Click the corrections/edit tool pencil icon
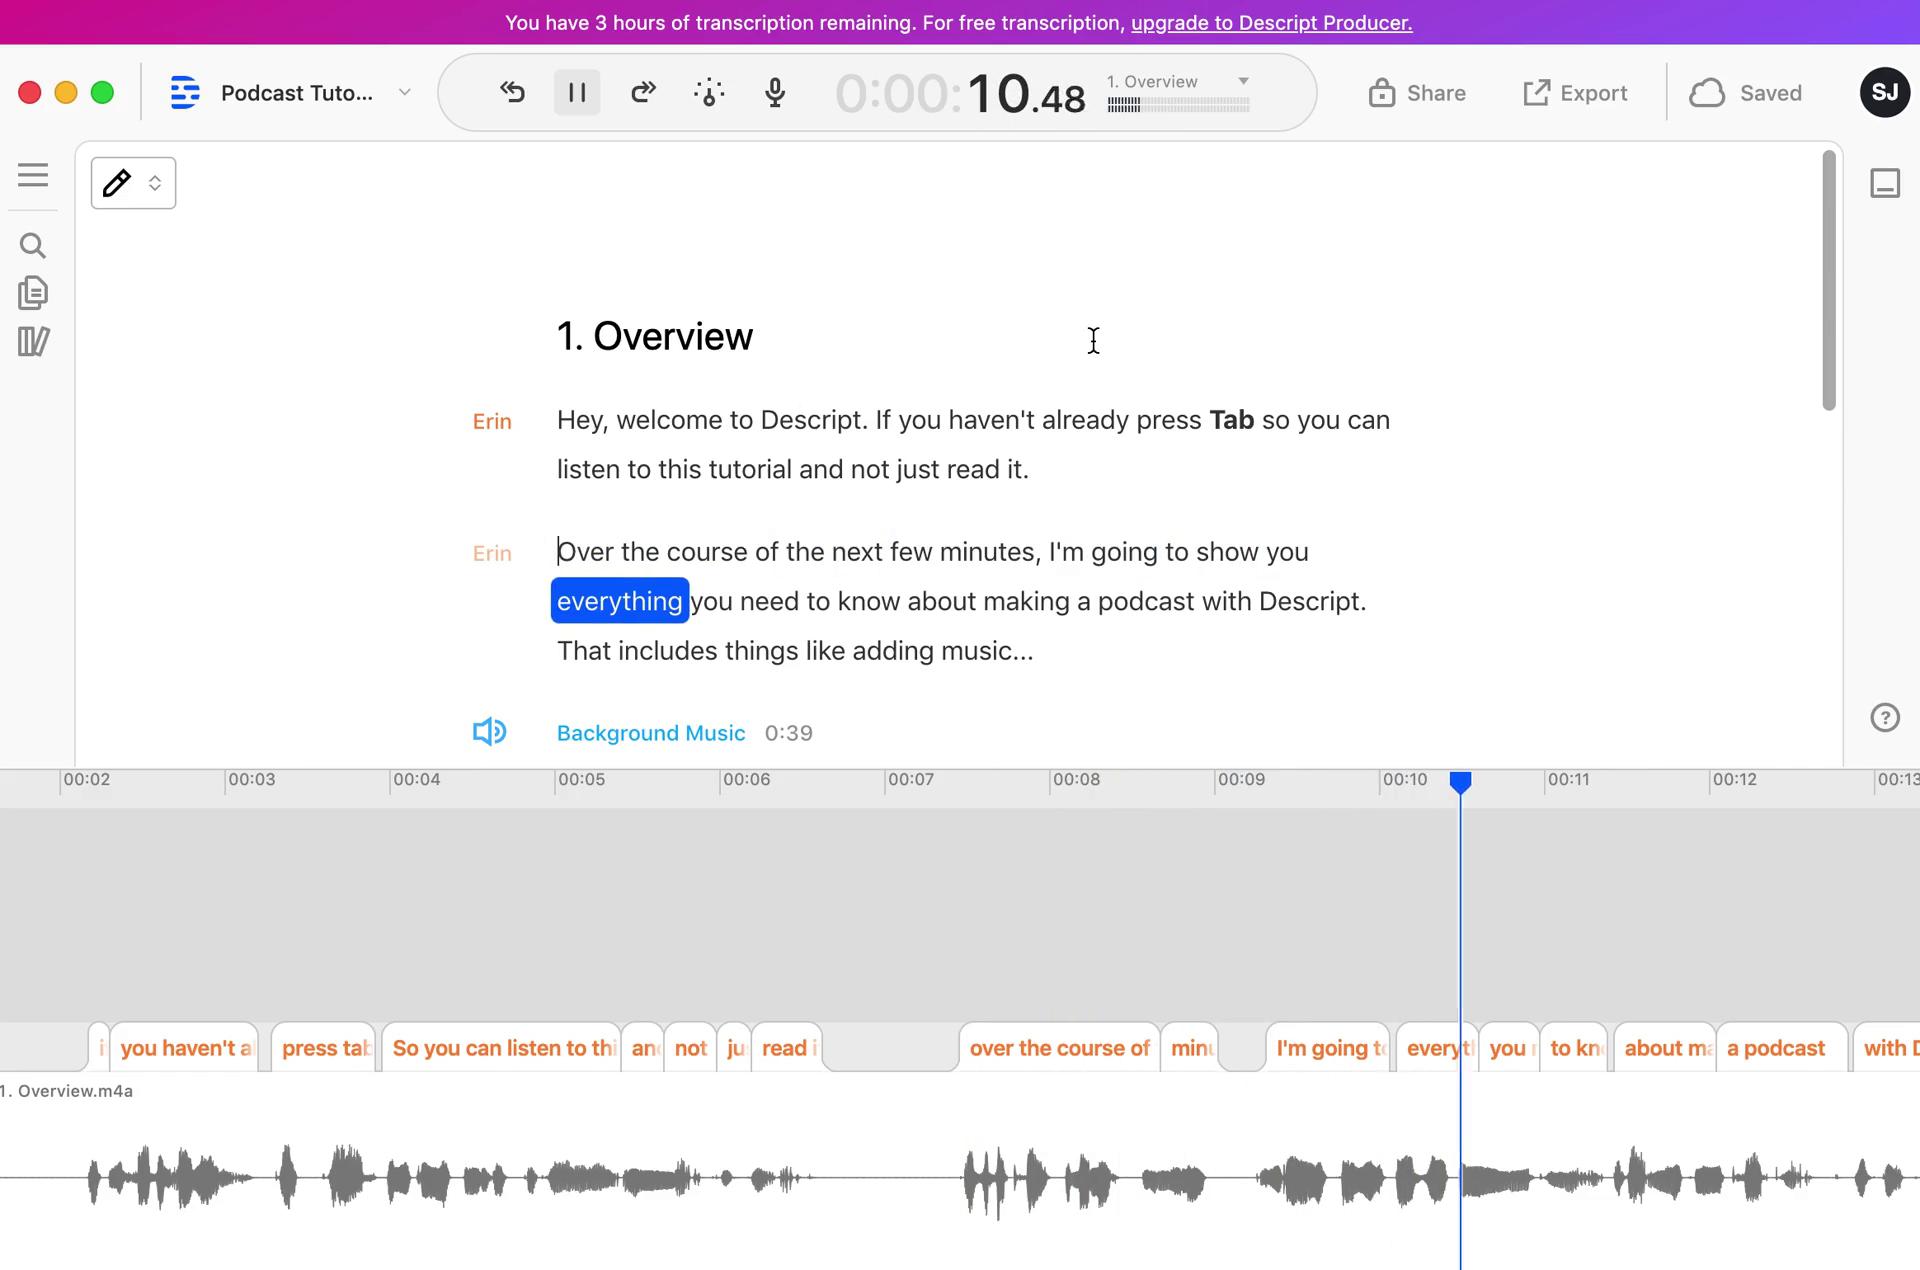1920x1270 pixels. [x=119, y=180]
